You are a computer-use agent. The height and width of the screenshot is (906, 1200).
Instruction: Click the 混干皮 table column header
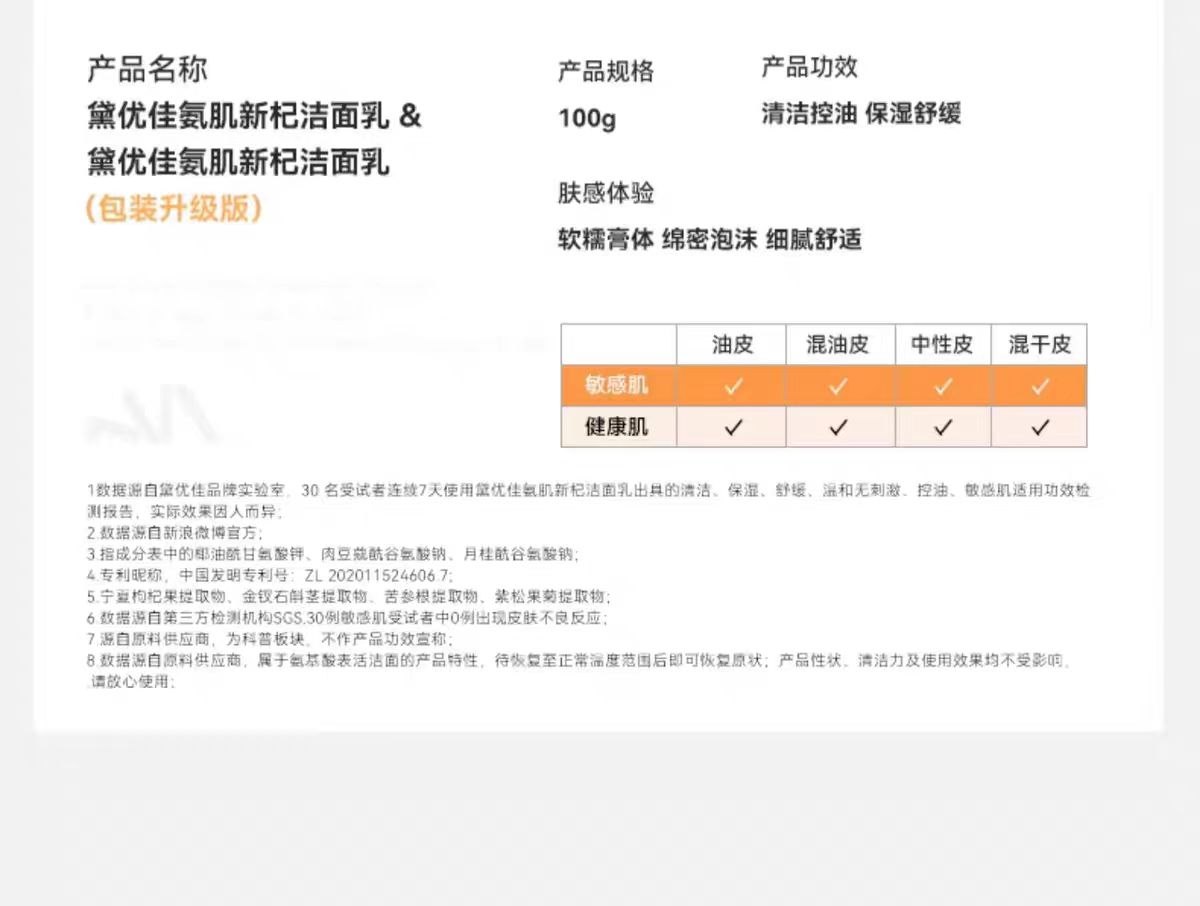[x=1040, y=345]
